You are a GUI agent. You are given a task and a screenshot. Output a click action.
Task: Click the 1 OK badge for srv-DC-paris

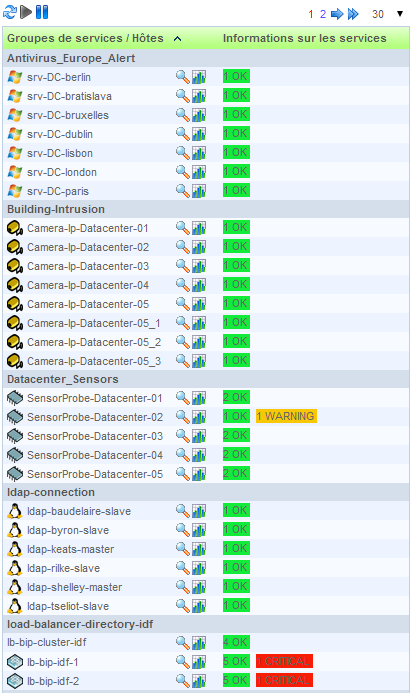(236, 190)
